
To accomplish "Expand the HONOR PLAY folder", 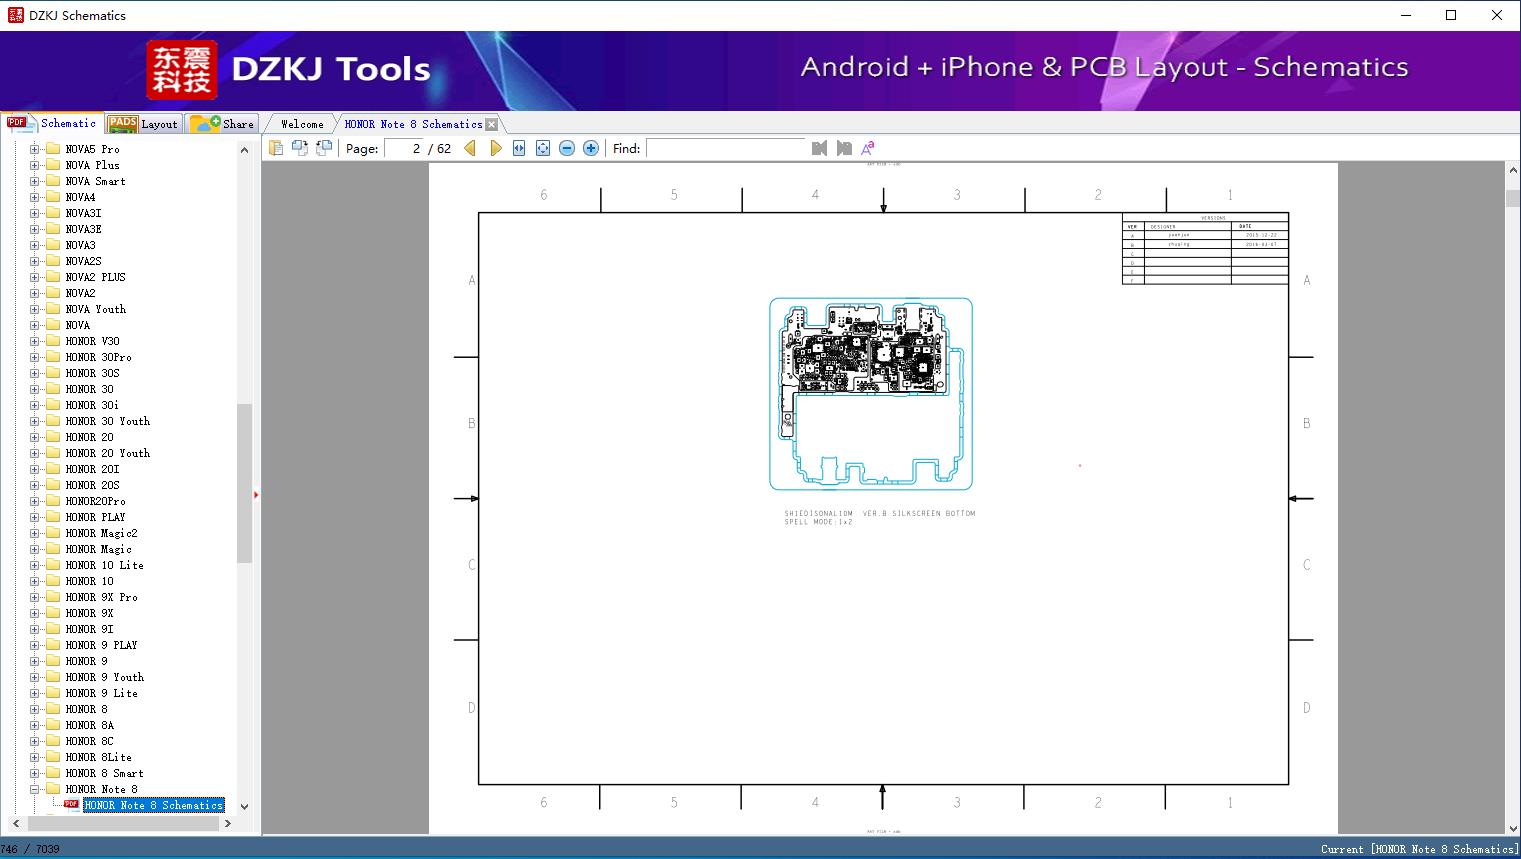I will [x=34, y=517].
